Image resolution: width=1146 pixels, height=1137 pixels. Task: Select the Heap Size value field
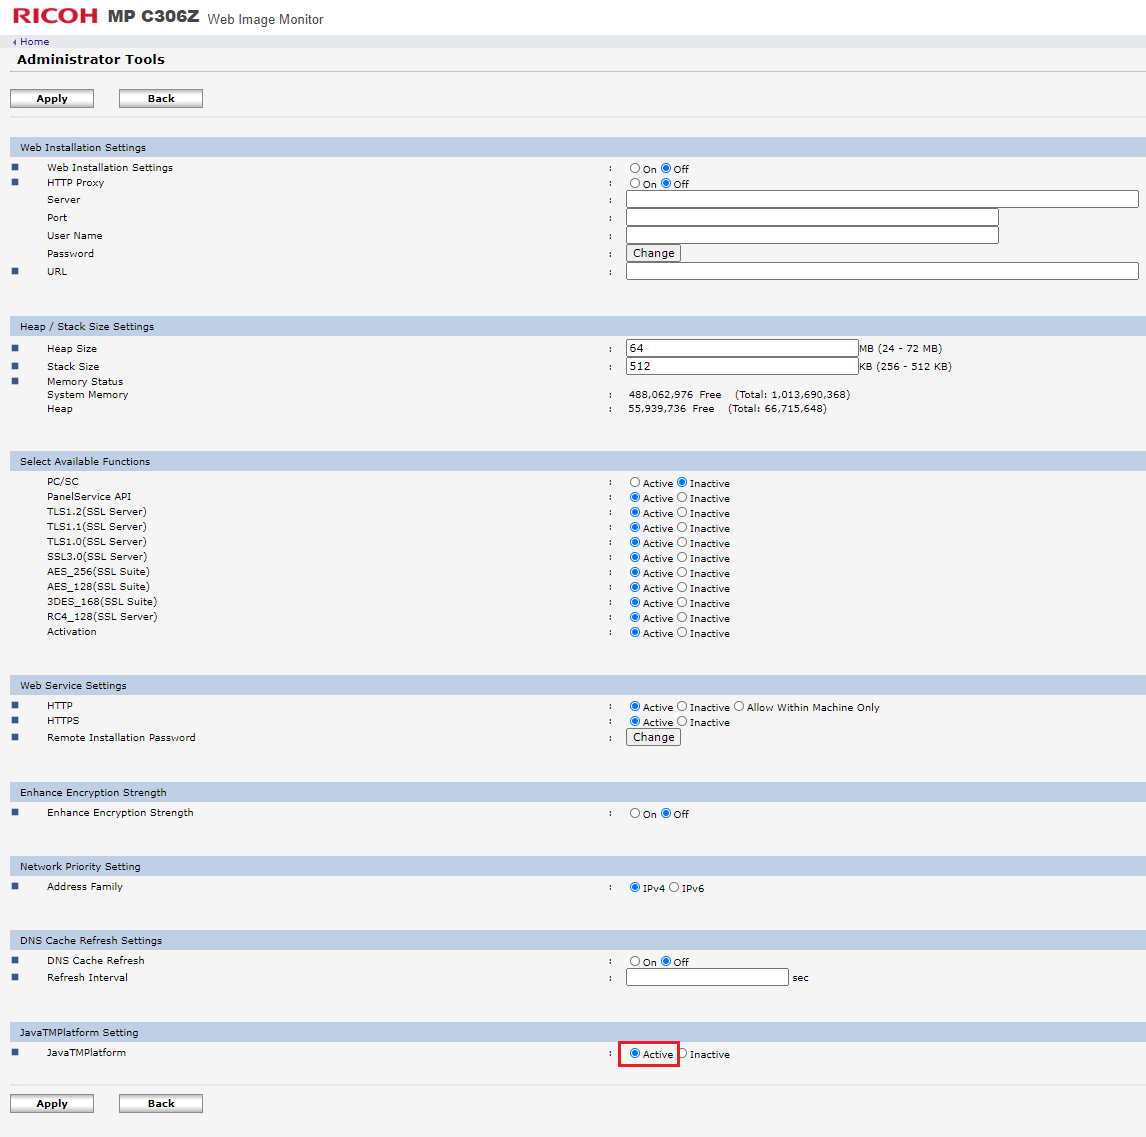[741, 348]
